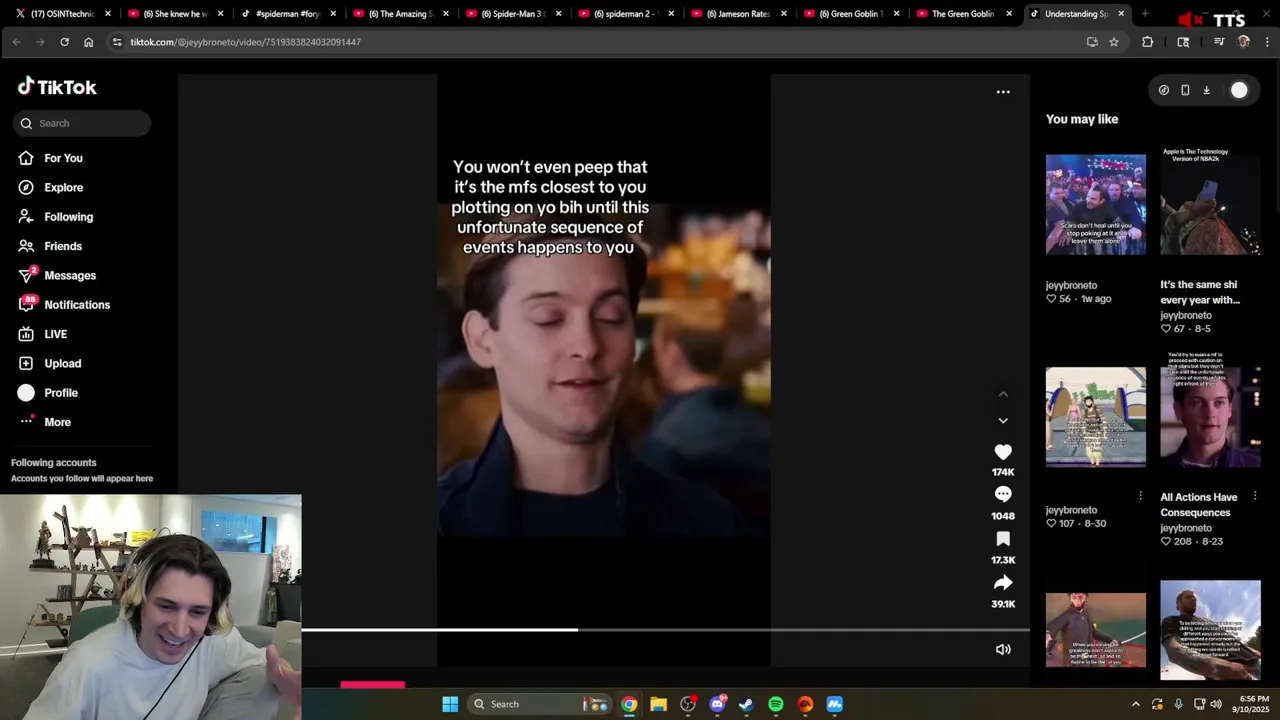The width and height of the screenshot is (1280, 720).
Task: Seek on the video progress bar
Action: click(x=665, y=630)
